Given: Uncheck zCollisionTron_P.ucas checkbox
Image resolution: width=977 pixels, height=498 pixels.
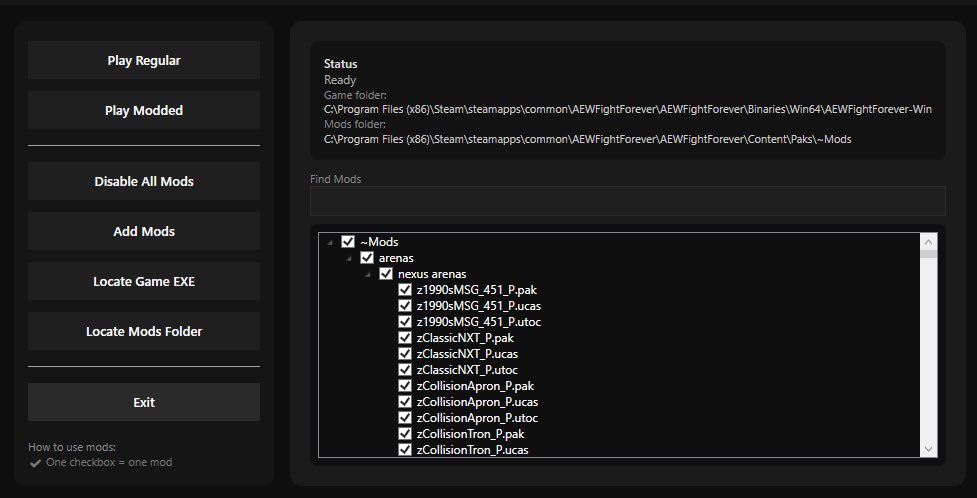Looking at the screenshot, I should point(405,449).
